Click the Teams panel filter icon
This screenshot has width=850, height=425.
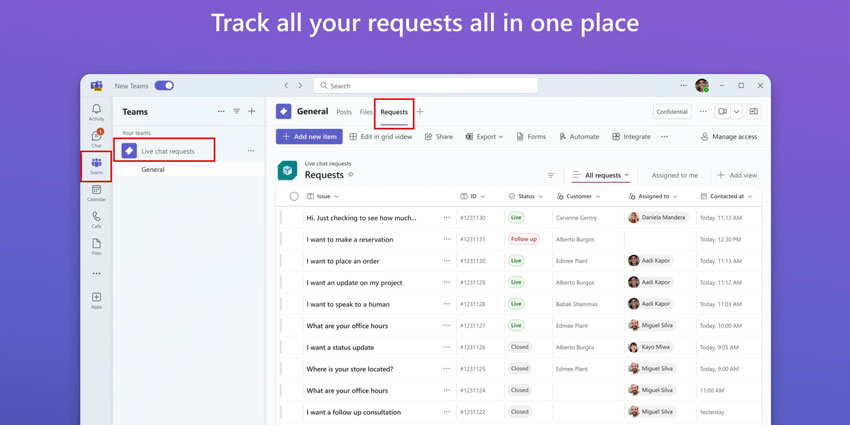tap(236, 111)
